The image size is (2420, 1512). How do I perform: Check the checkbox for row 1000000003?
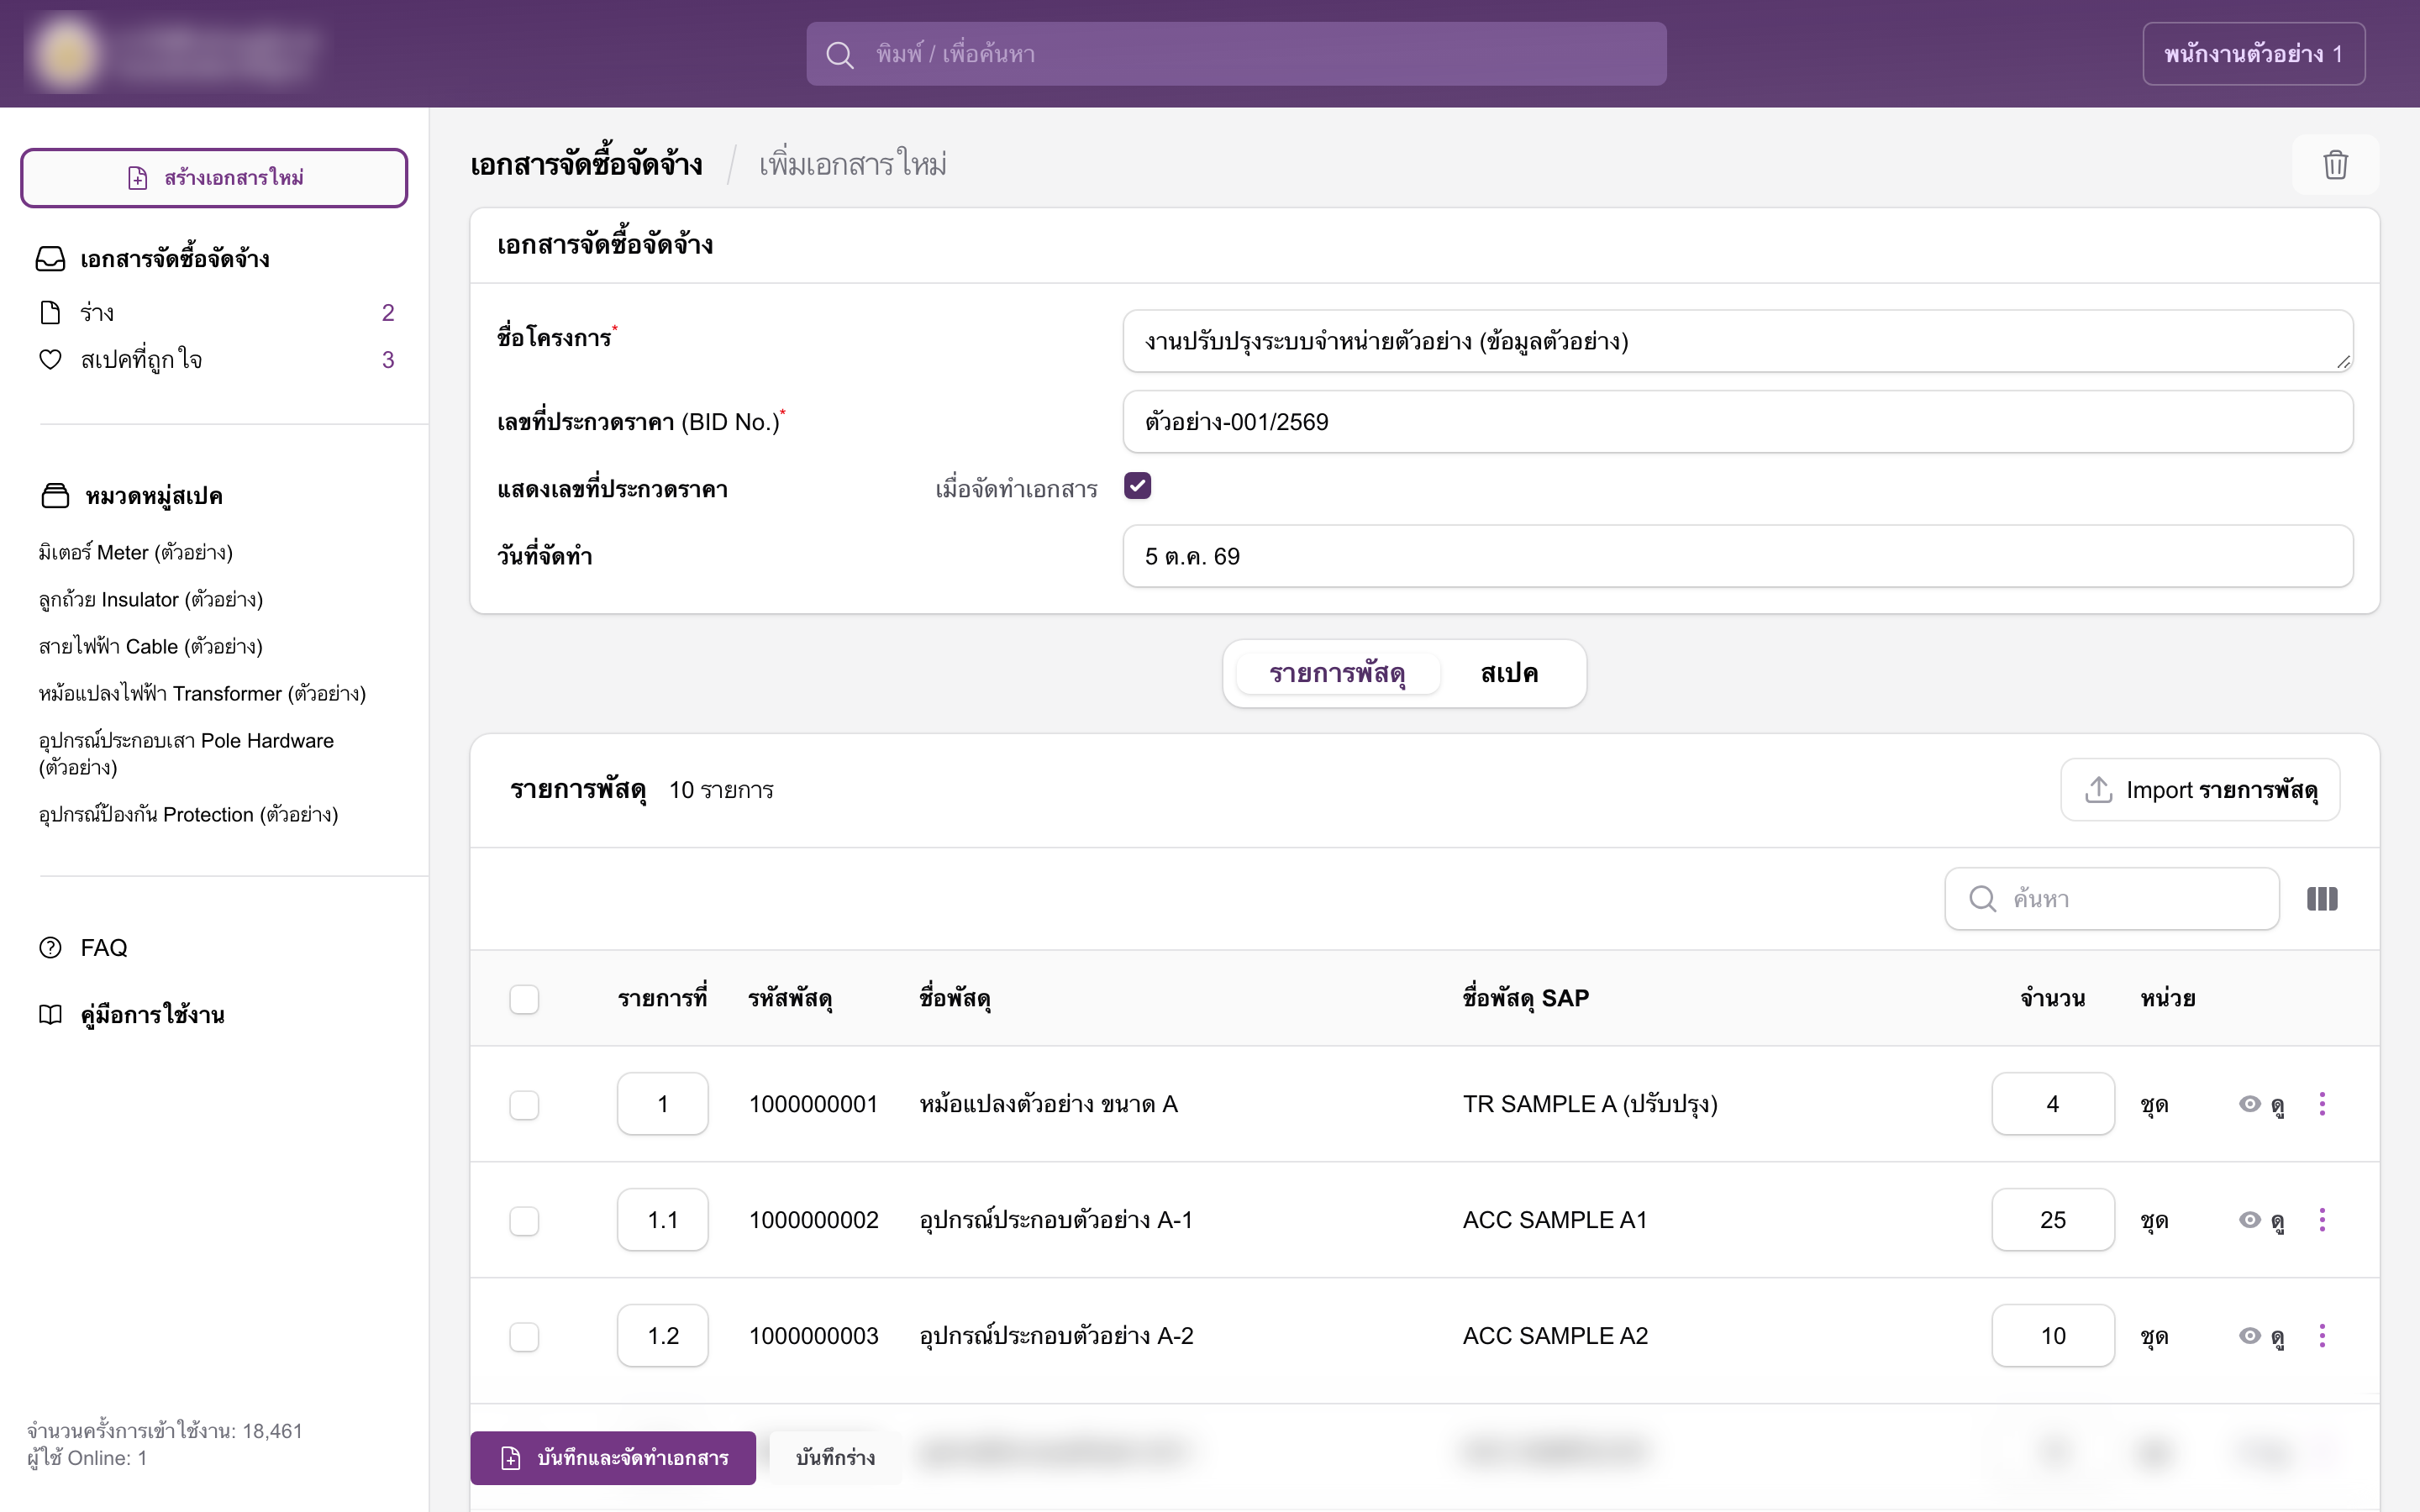click(524, 1337)
